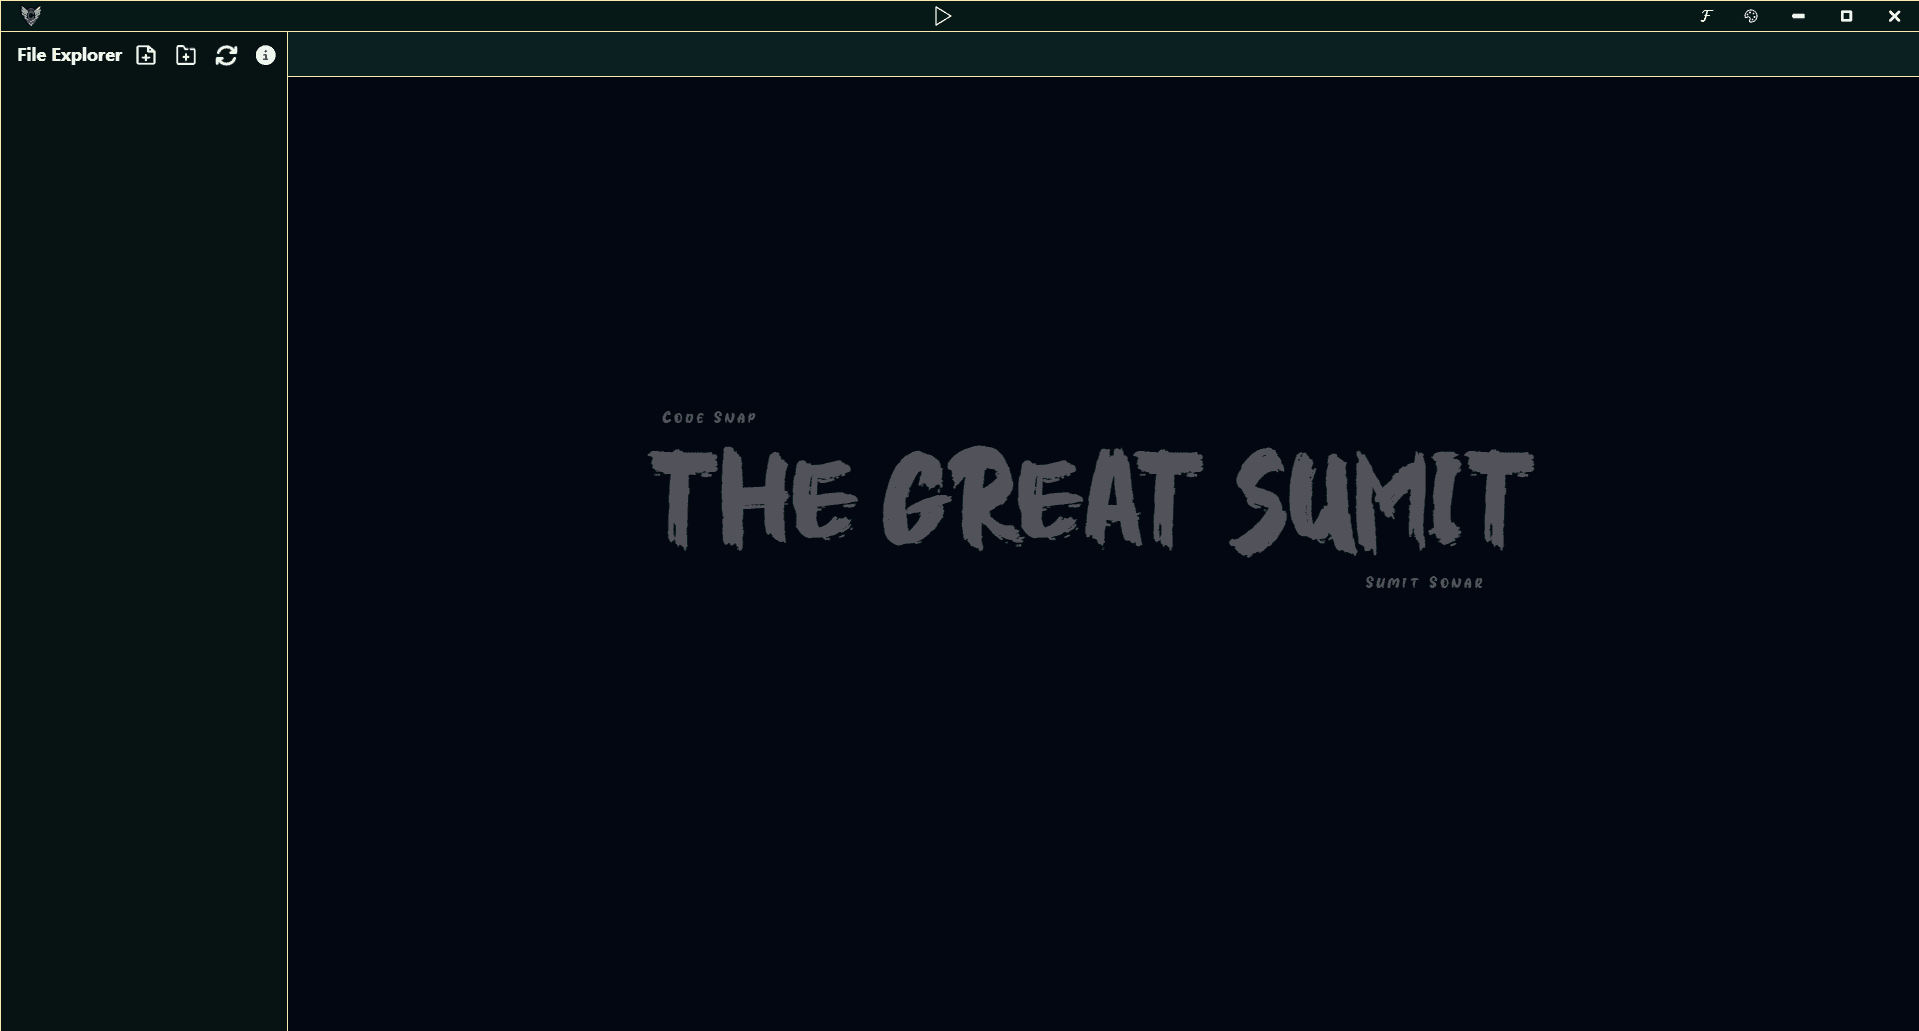Run code with the play button

click(x=942, y=16)
